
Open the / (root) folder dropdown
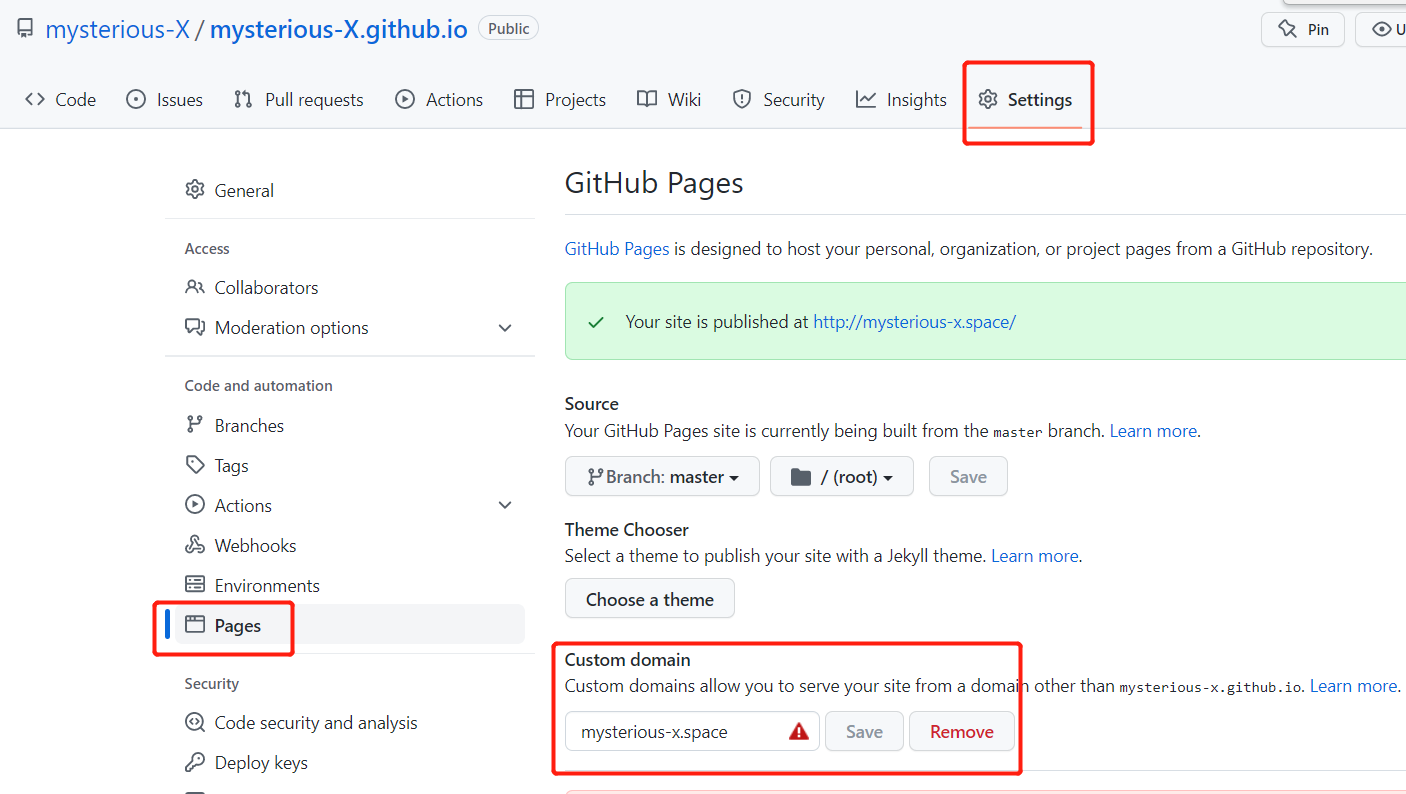(841, 477)
